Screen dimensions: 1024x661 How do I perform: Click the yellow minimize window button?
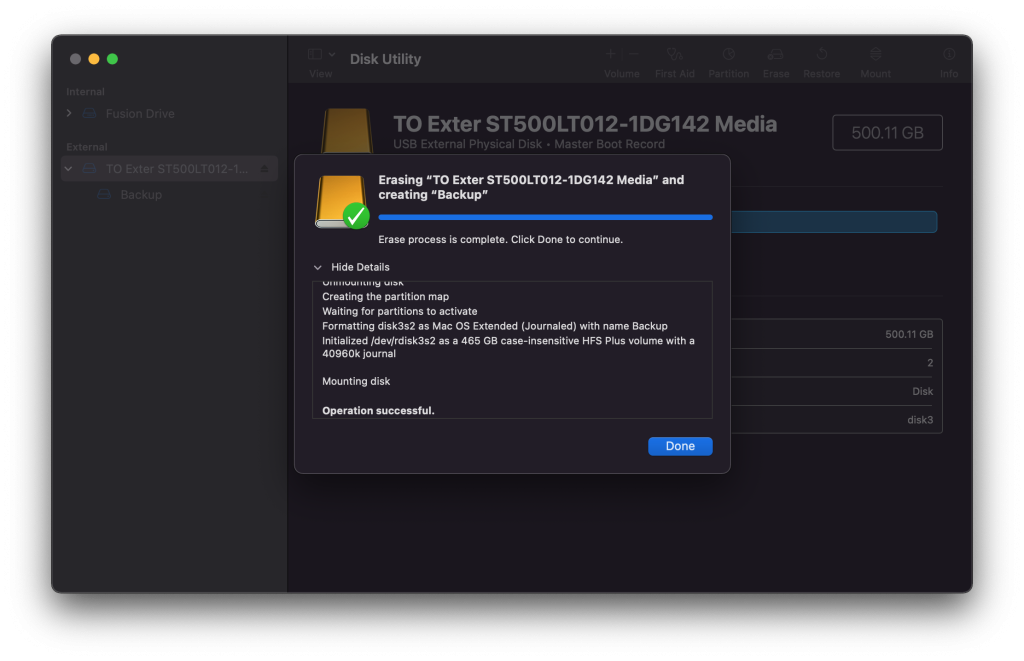pyautogui.click(x=94, y=59)
